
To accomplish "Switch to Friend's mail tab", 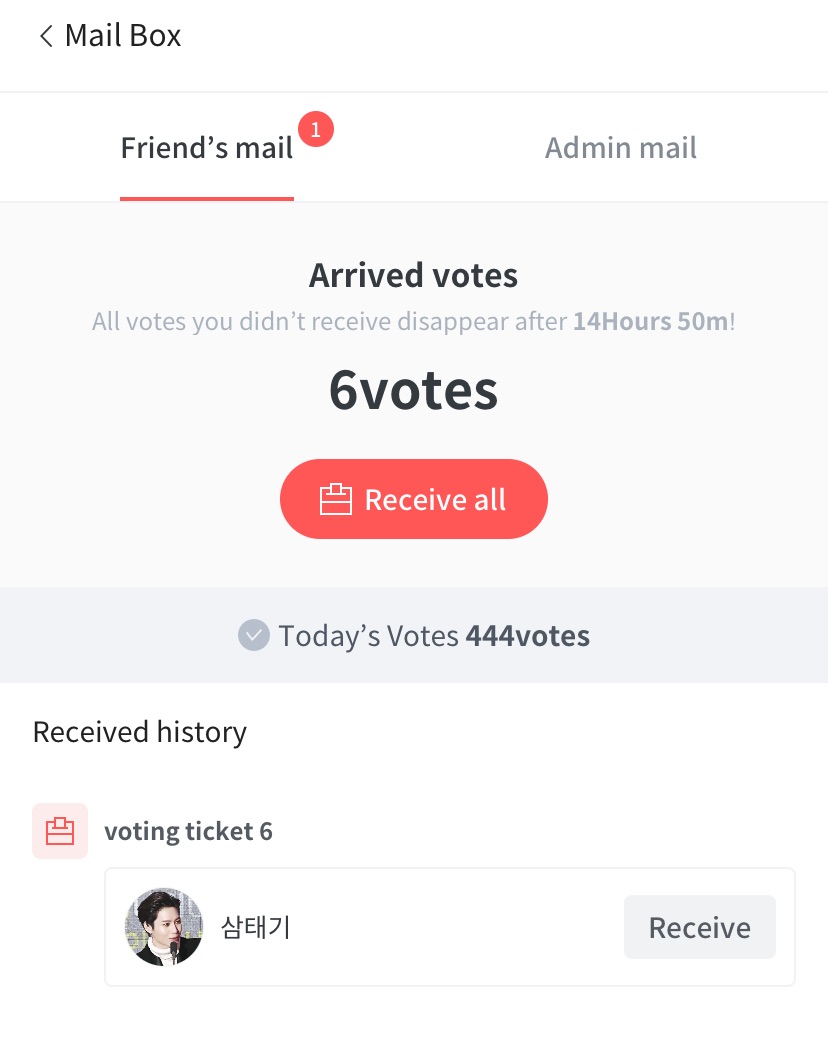I will [206, 148].
